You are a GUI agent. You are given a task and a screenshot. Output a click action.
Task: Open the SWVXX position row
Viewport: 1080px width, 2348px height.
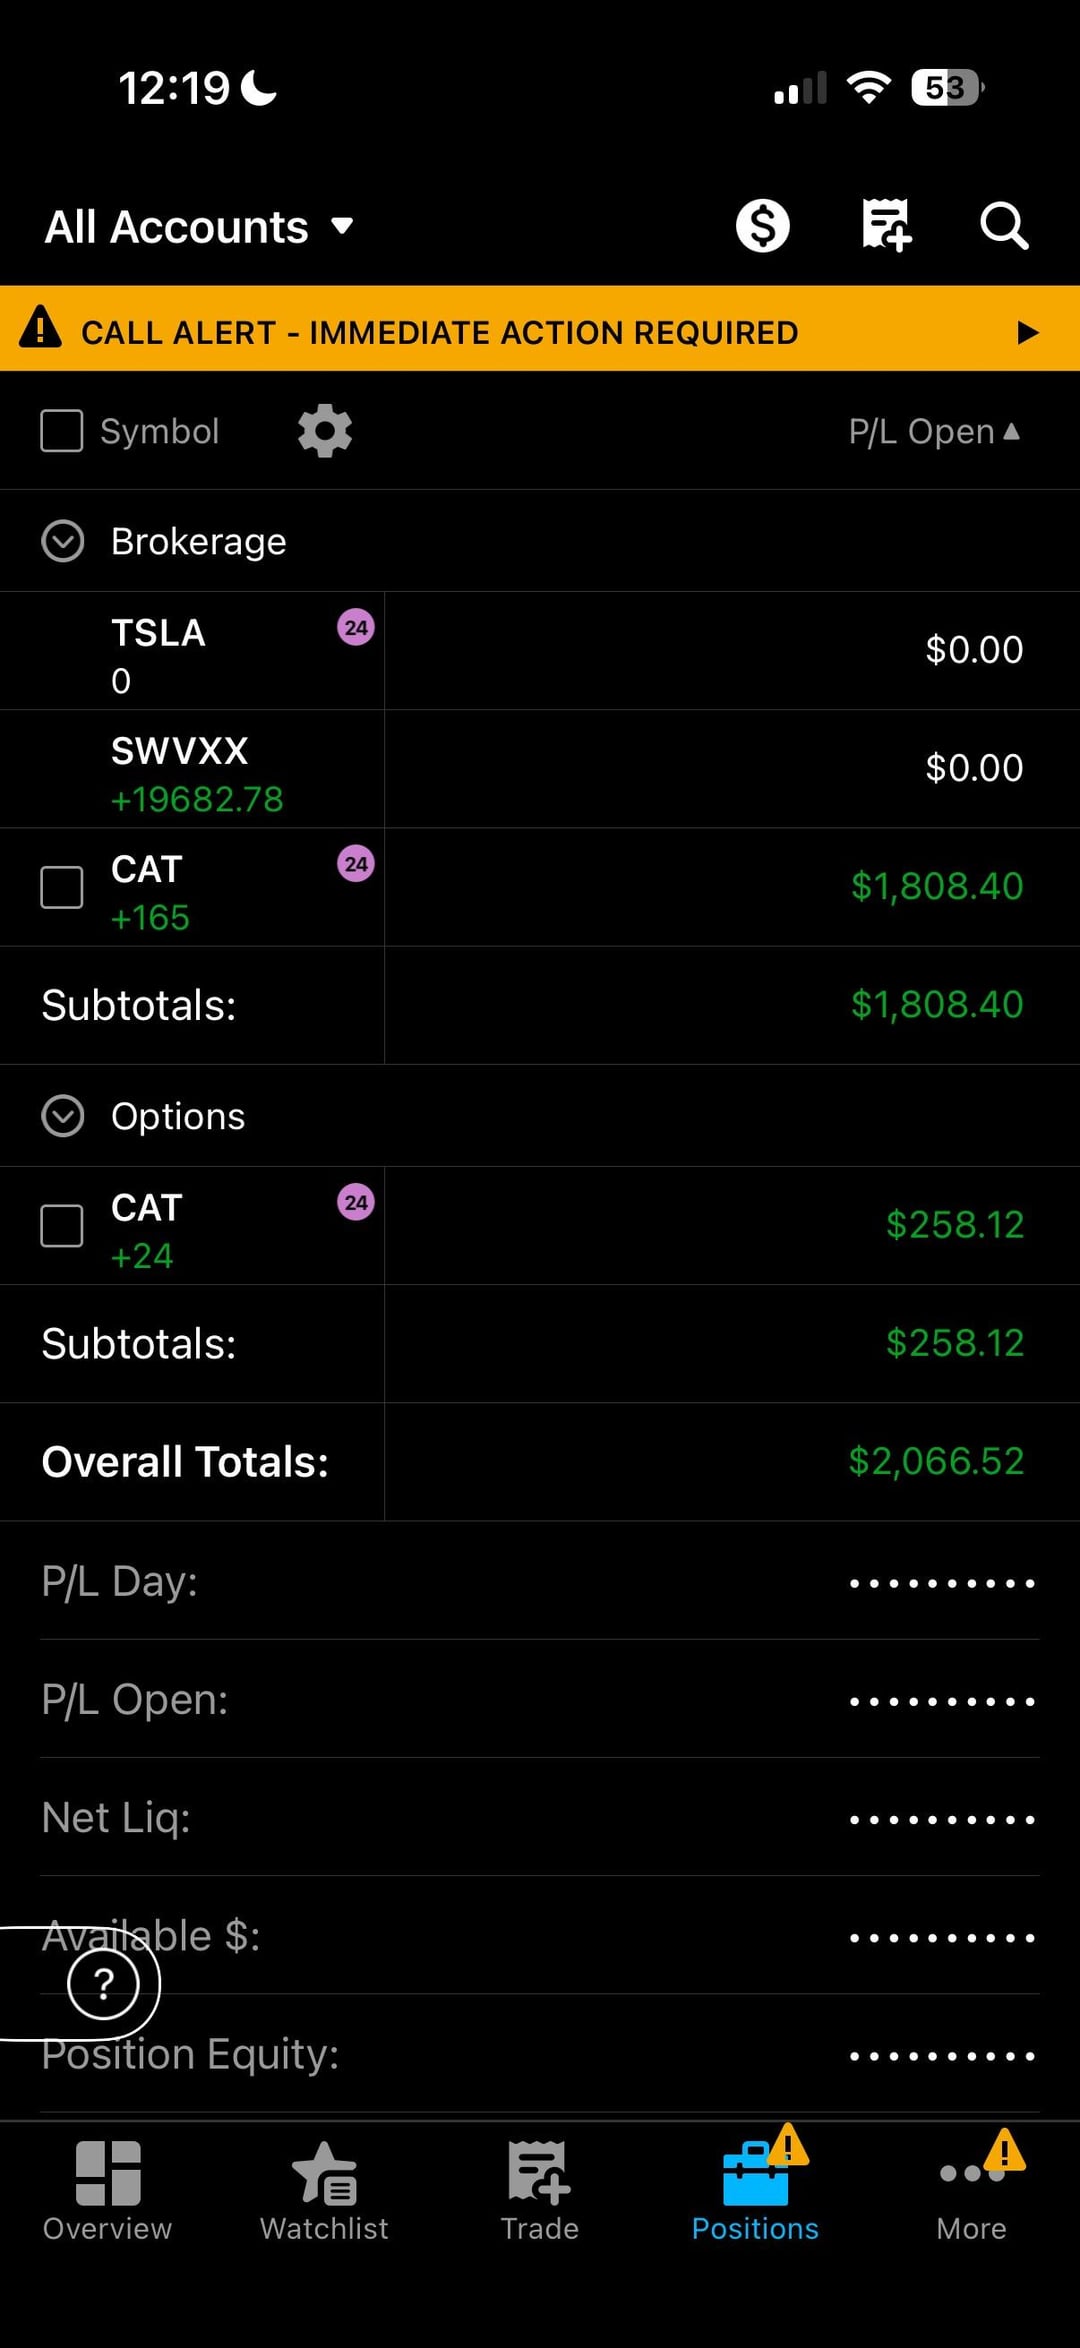tap(540, 769)
